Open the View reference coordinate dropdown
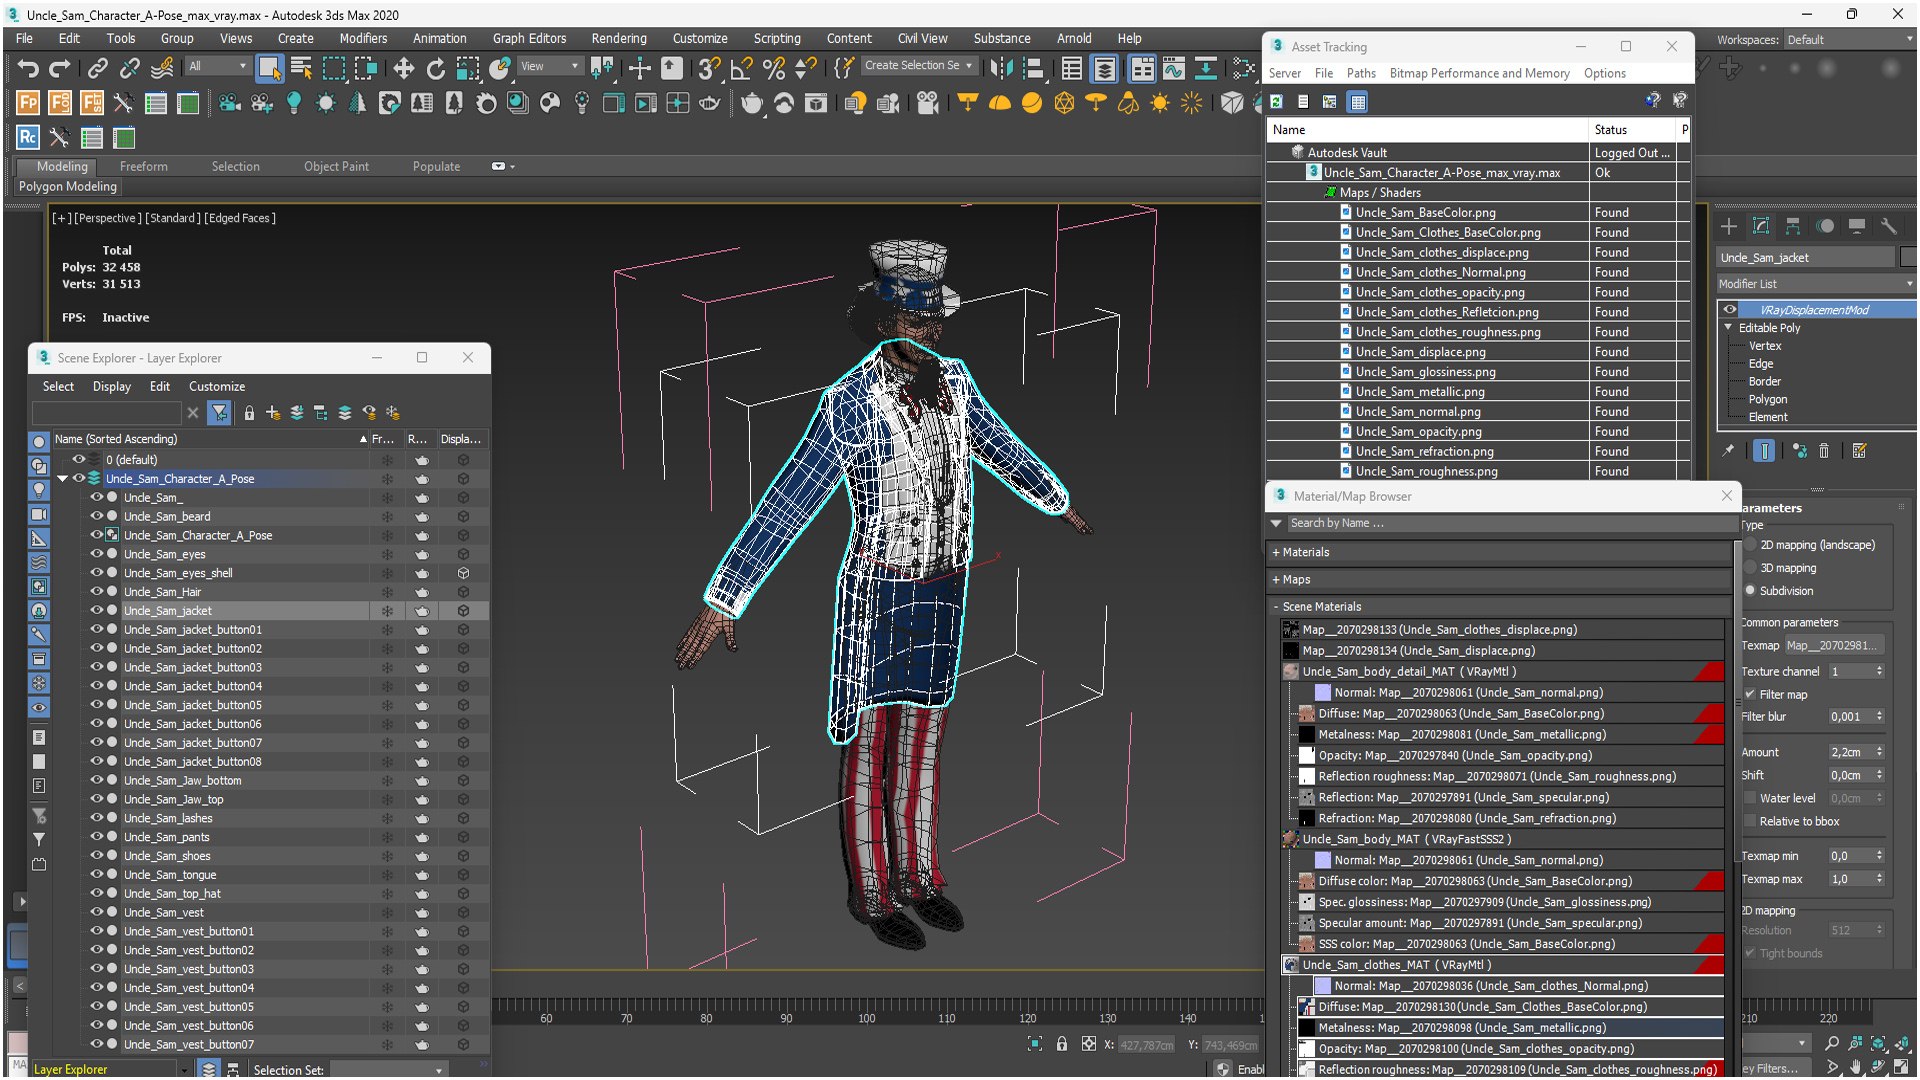This screenshot has width=1920, height=1080. [549, 66]
